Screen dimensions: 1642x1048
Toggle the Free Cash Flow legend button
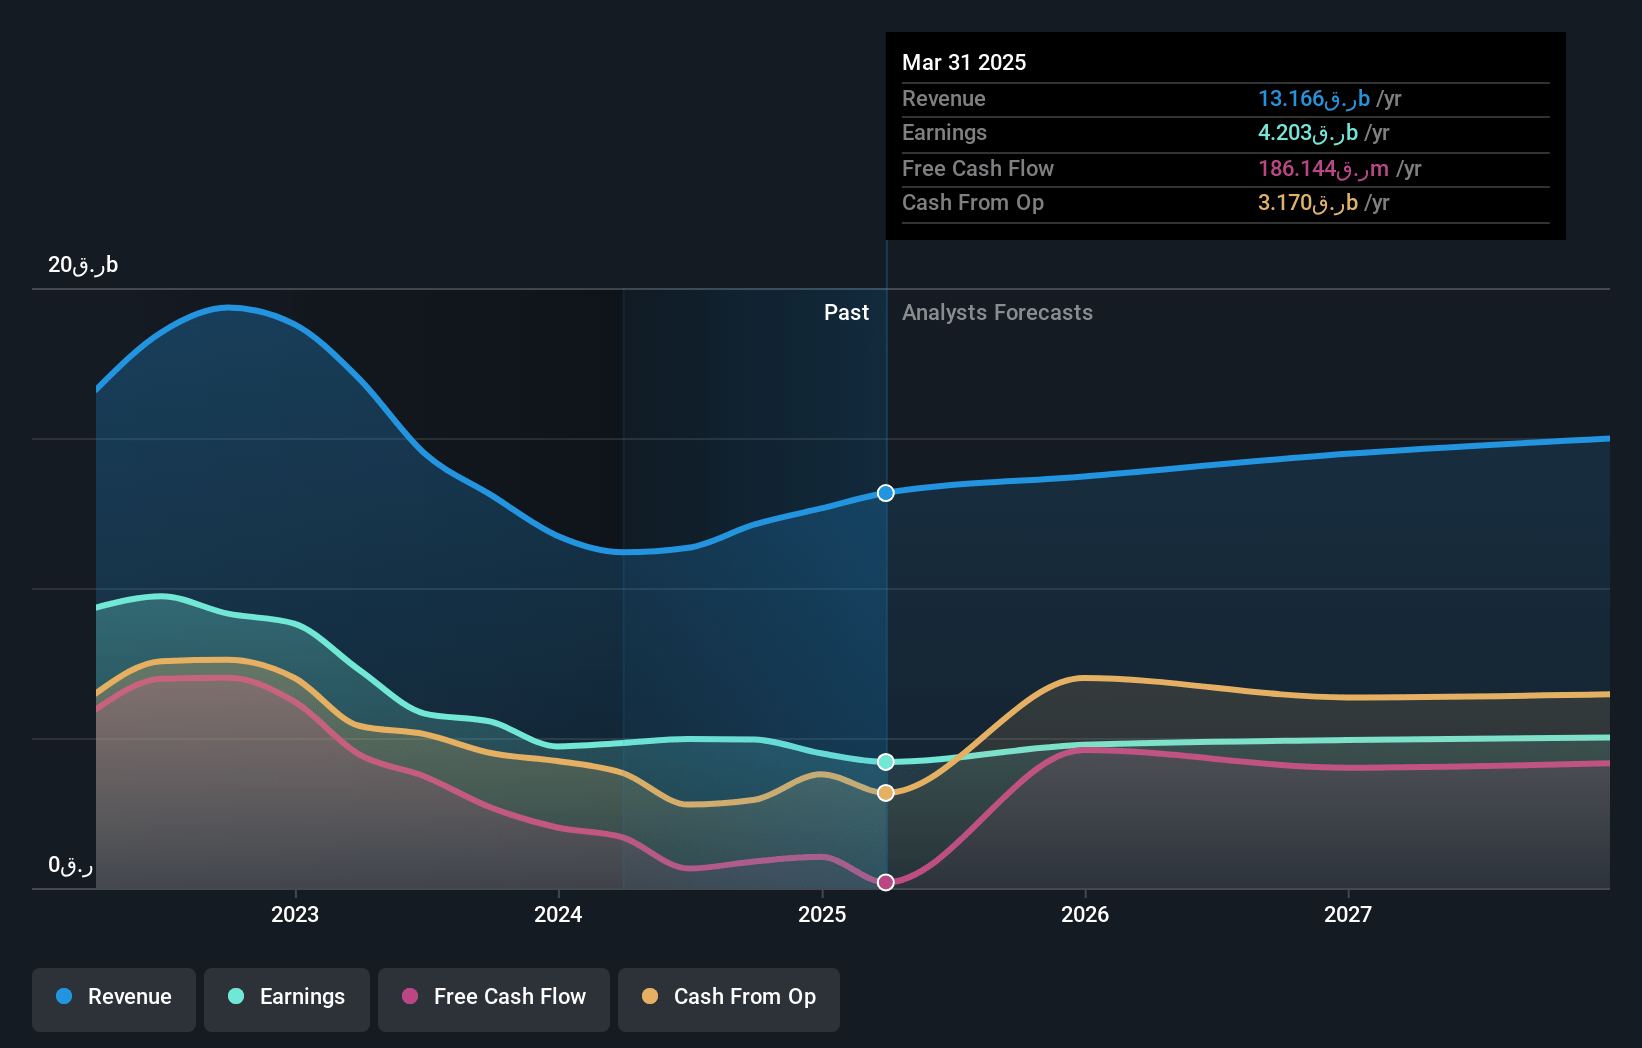click(x=494, y=999)
